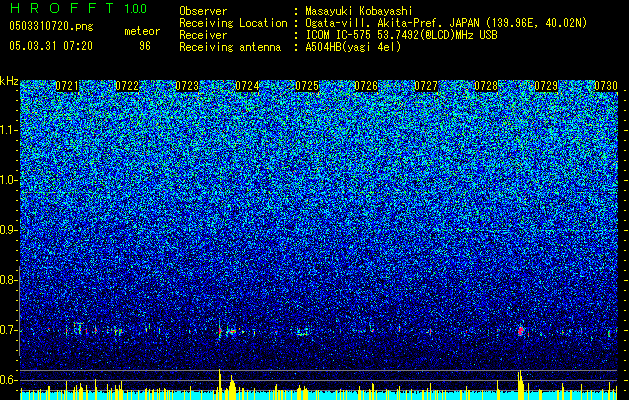Select the file name 0503310720.png

point(51,26)
